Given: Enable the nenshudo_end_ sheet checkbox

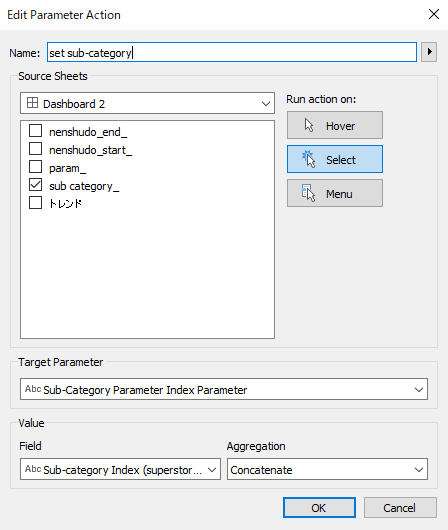Looking at the screenshot, I should pos(36,130).
